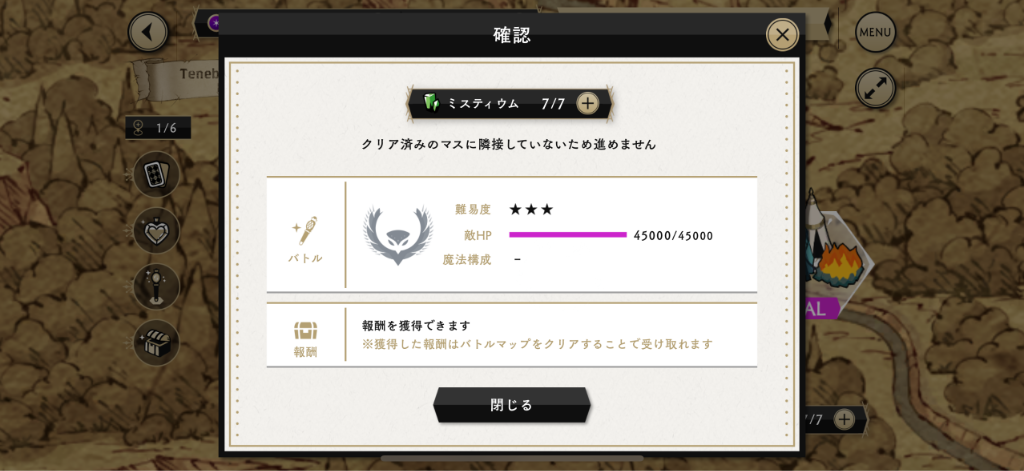Image resolution: width=1024 pixels, height=471 pixels.
Task: Click the background plus button near 7/7
Action: tap(844, 419)
